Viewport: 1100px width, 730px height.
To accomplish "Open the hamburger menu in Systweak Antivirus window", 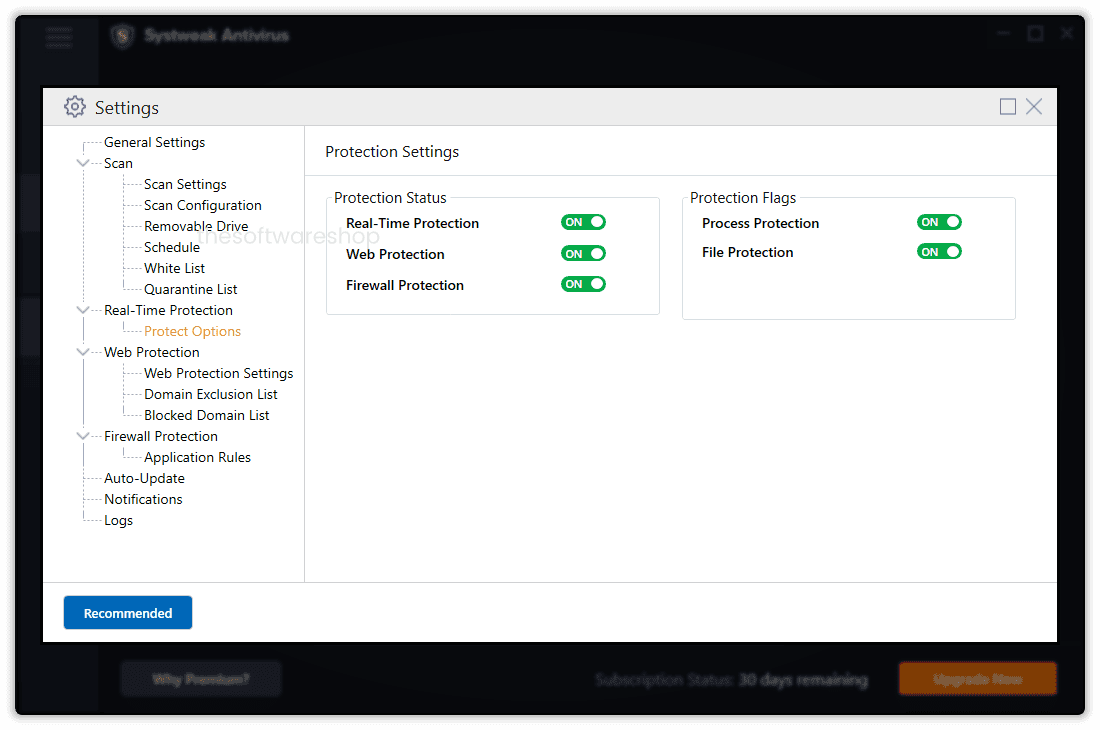I will (x=59, y=36).
